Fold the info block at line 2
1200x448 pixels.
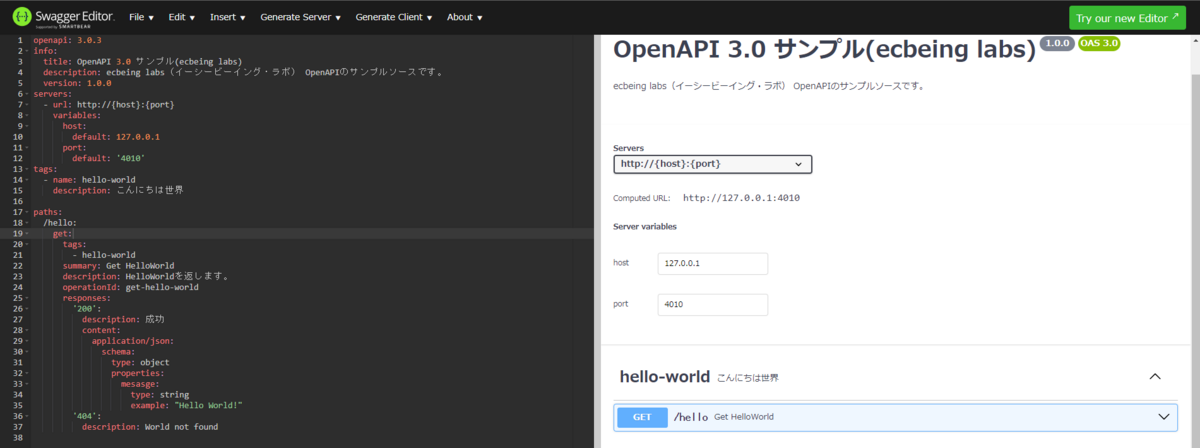click(x=27, y=50)
